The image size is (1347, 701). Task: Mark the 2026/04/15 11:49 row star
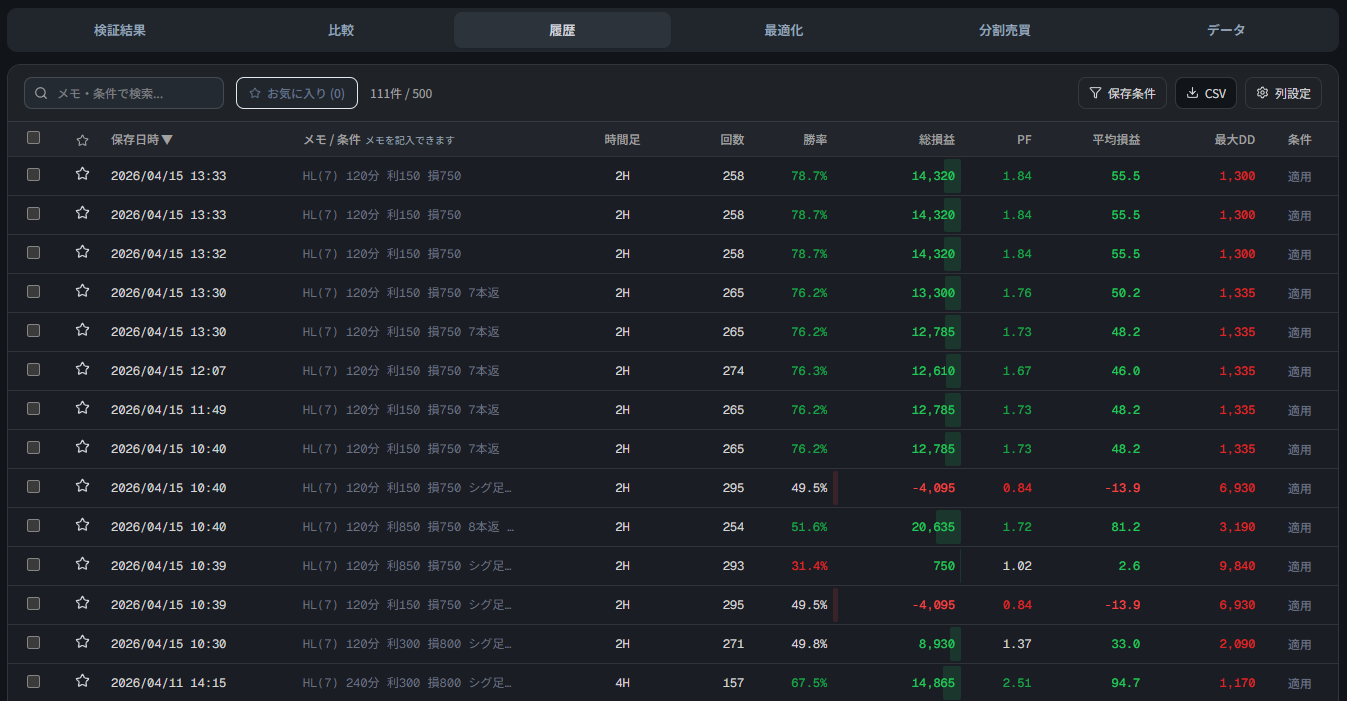pyautogui.click(x=83, y=408)
